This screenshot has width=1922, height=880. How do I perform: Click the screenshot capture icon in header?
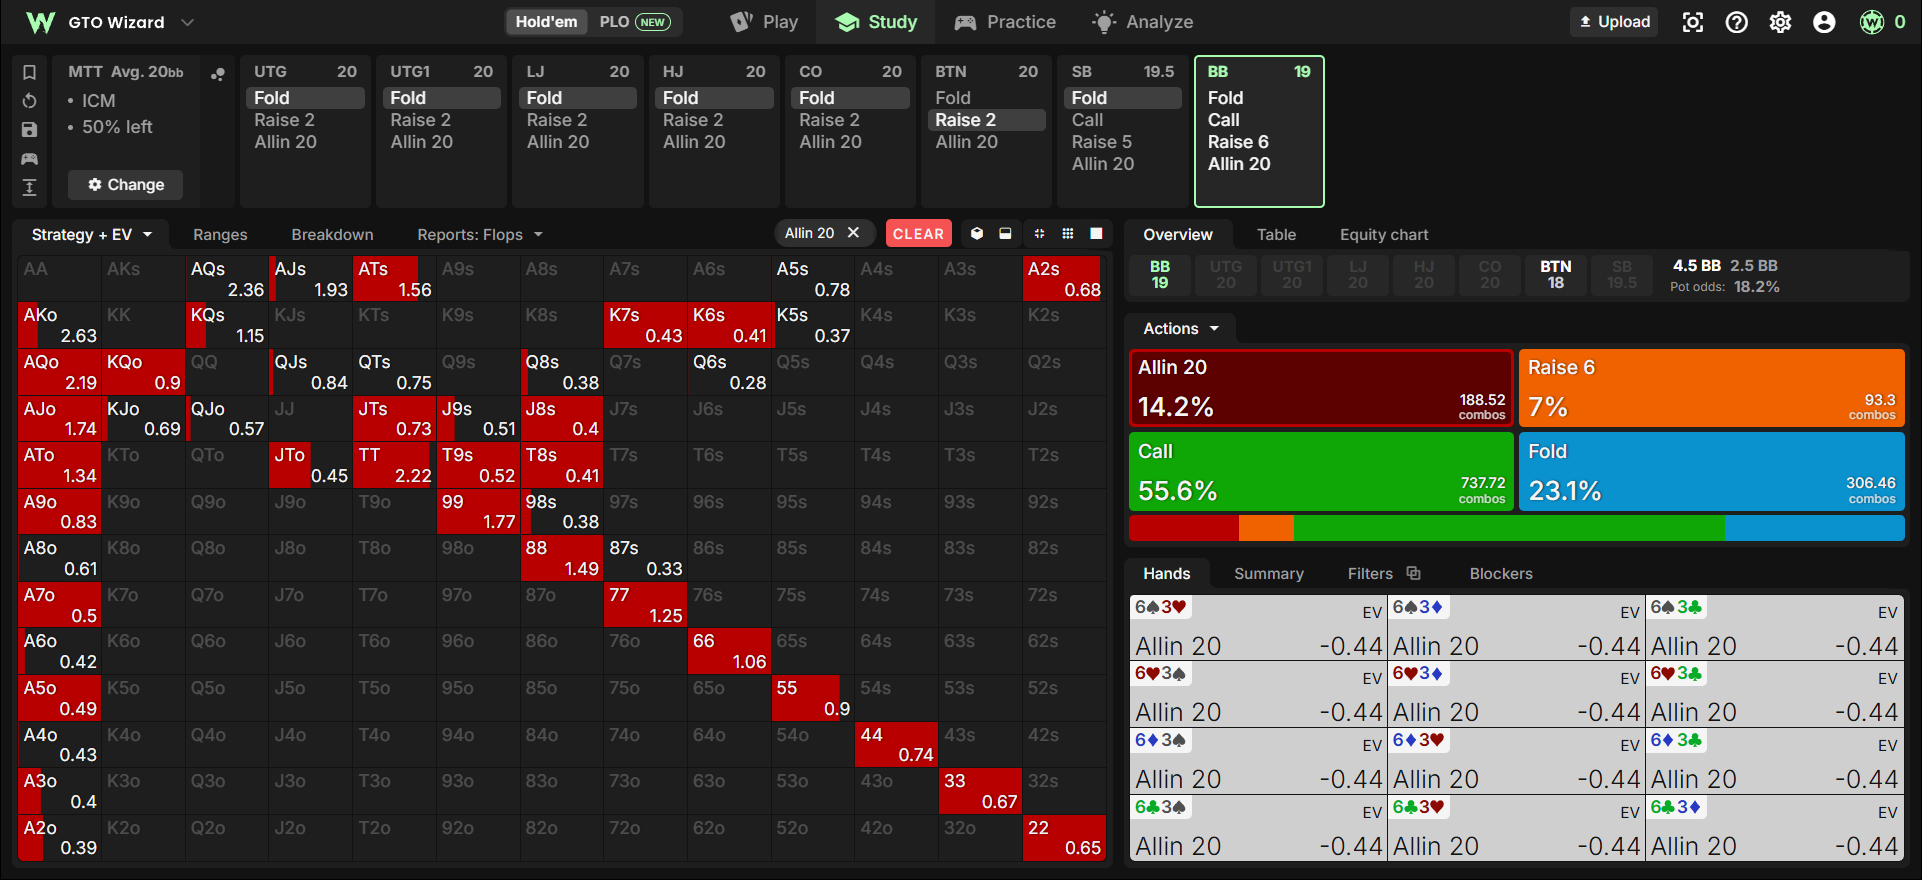point(1693,22)
